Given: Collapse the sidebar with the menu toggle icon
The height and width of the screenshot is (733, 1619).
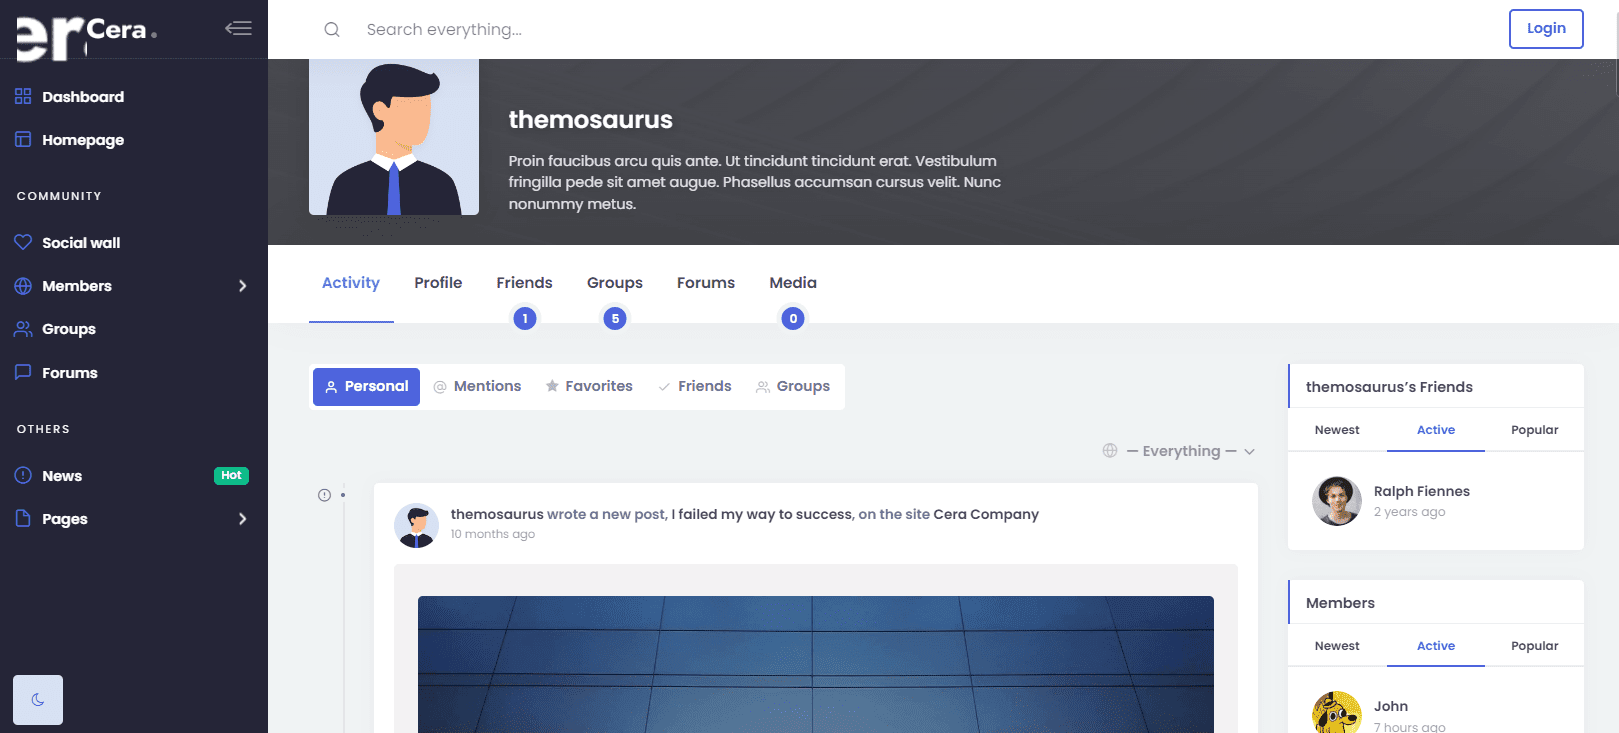Looking at the screenshot, I should 238,28.
